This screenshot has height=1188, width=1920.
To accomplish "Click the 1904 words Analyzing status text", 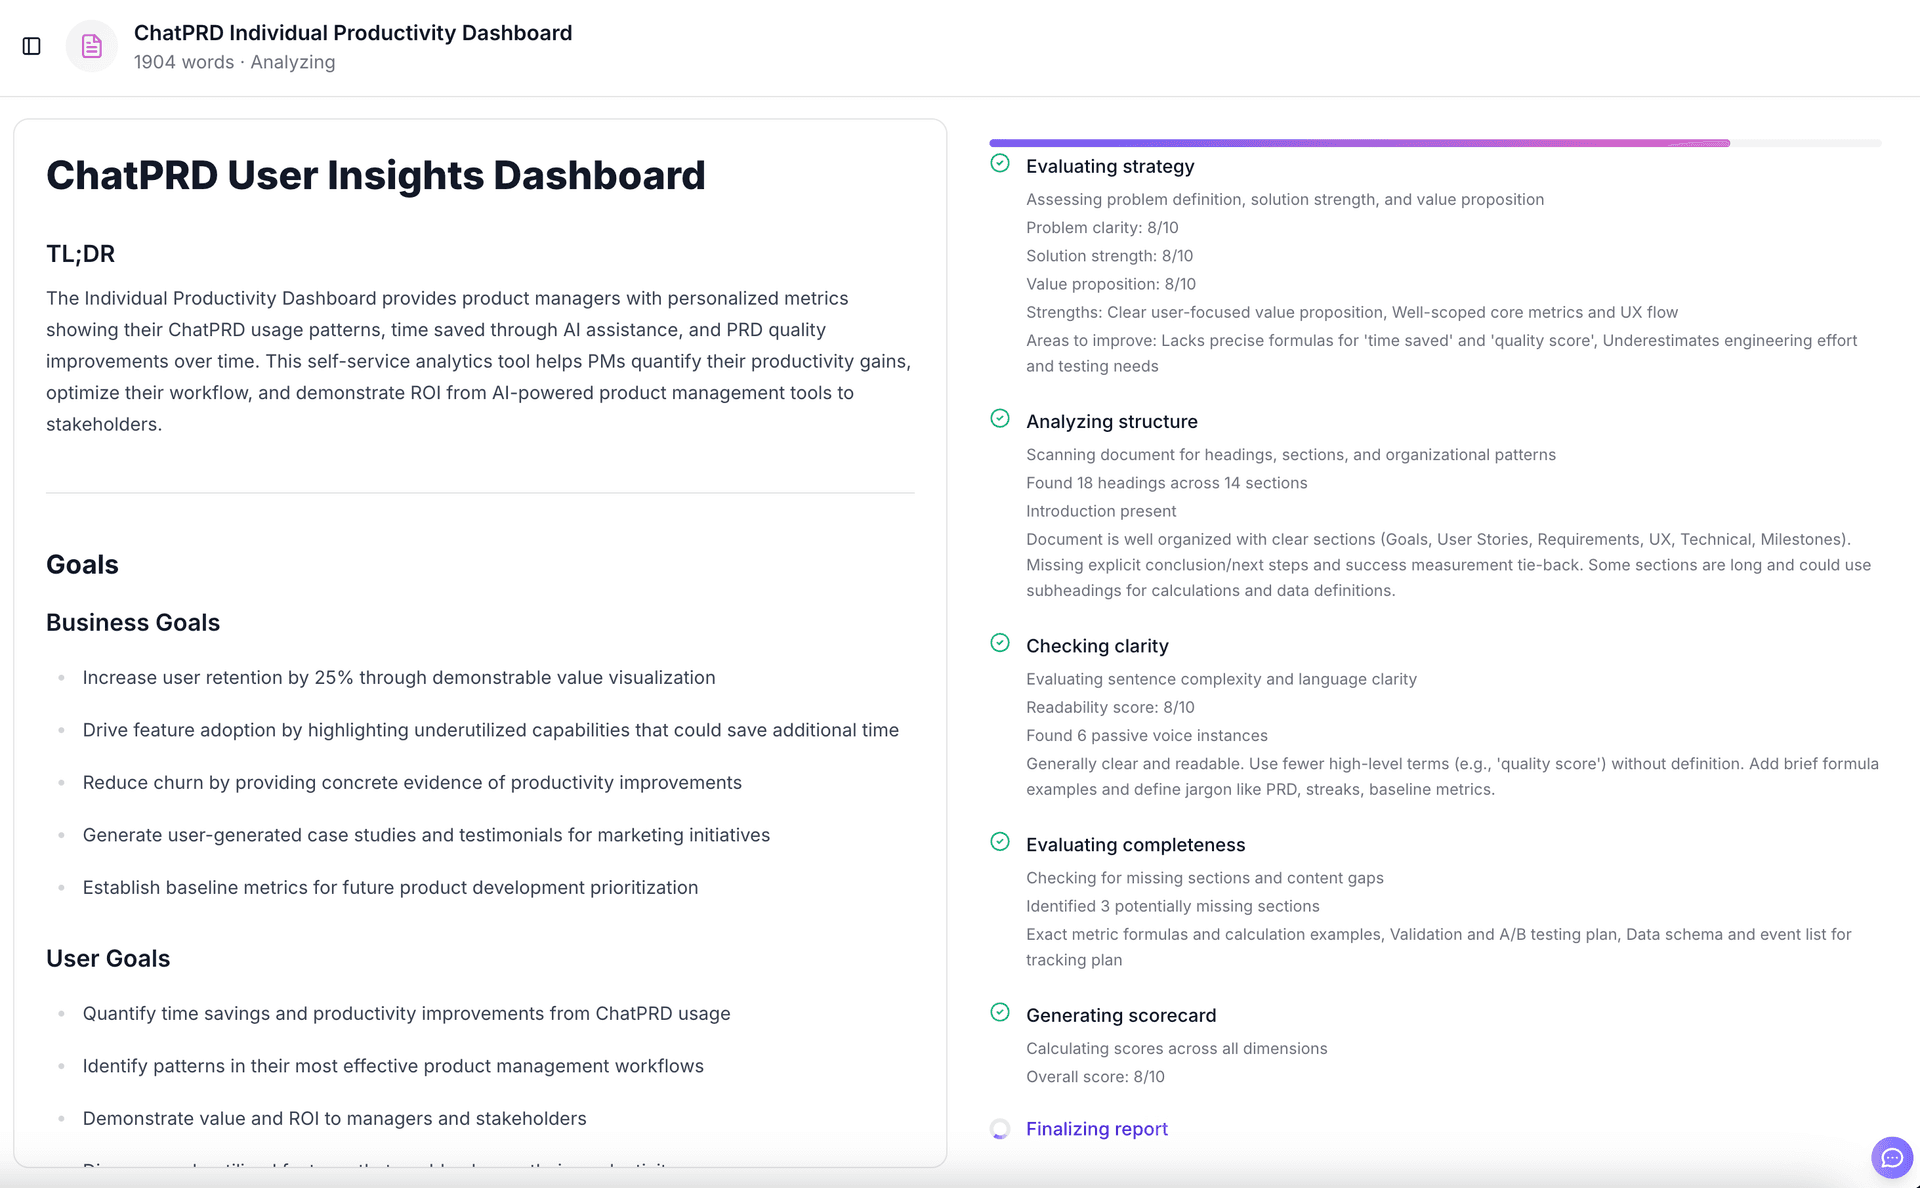I will [234, 62].
